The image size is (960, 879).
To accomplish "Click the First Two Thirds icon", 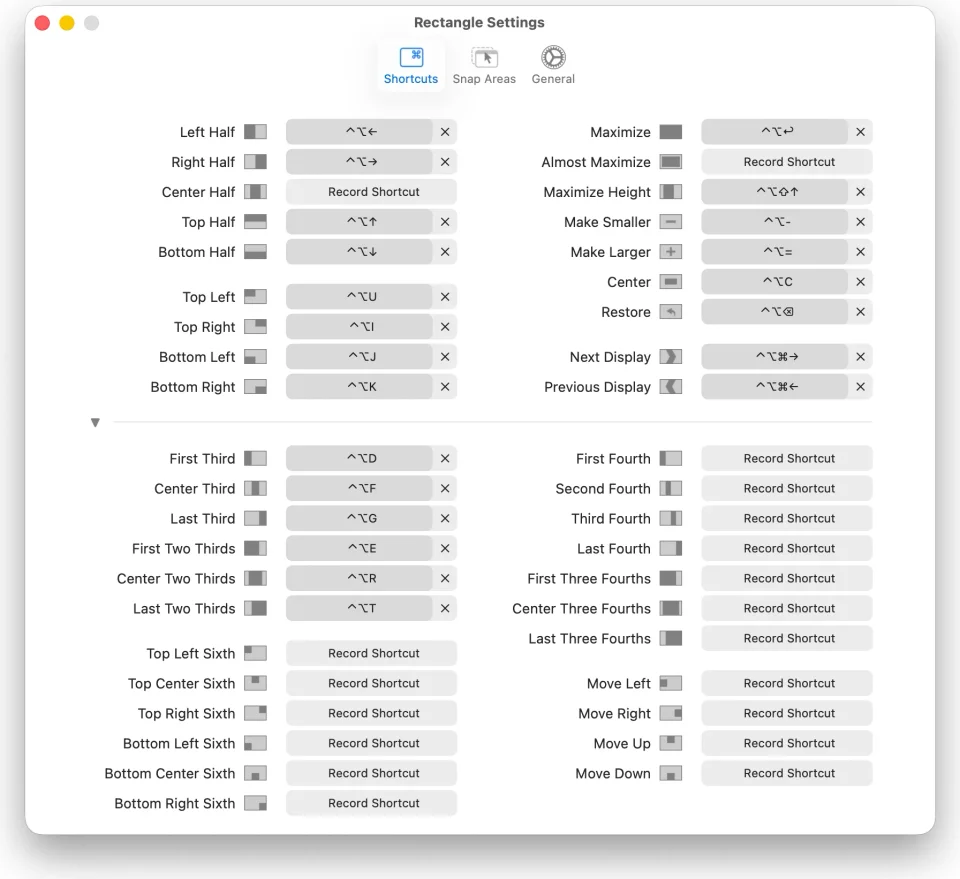I will [x=255, y=548].
